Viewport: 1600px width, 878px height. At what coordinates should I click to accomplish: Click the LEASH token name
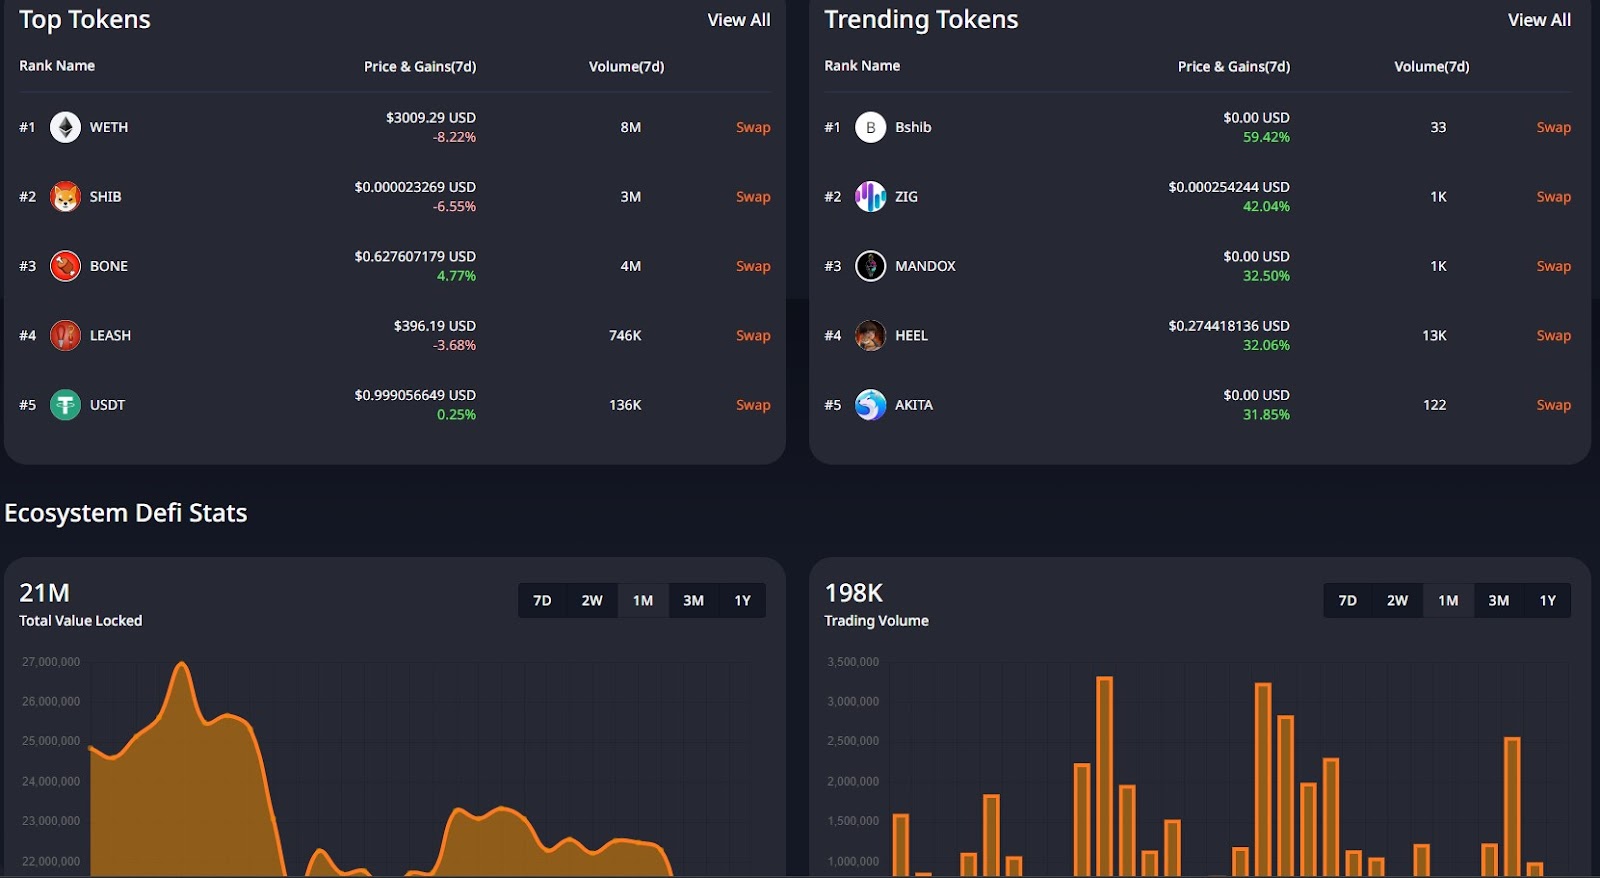pyautogui.click(x=110, y=335)
